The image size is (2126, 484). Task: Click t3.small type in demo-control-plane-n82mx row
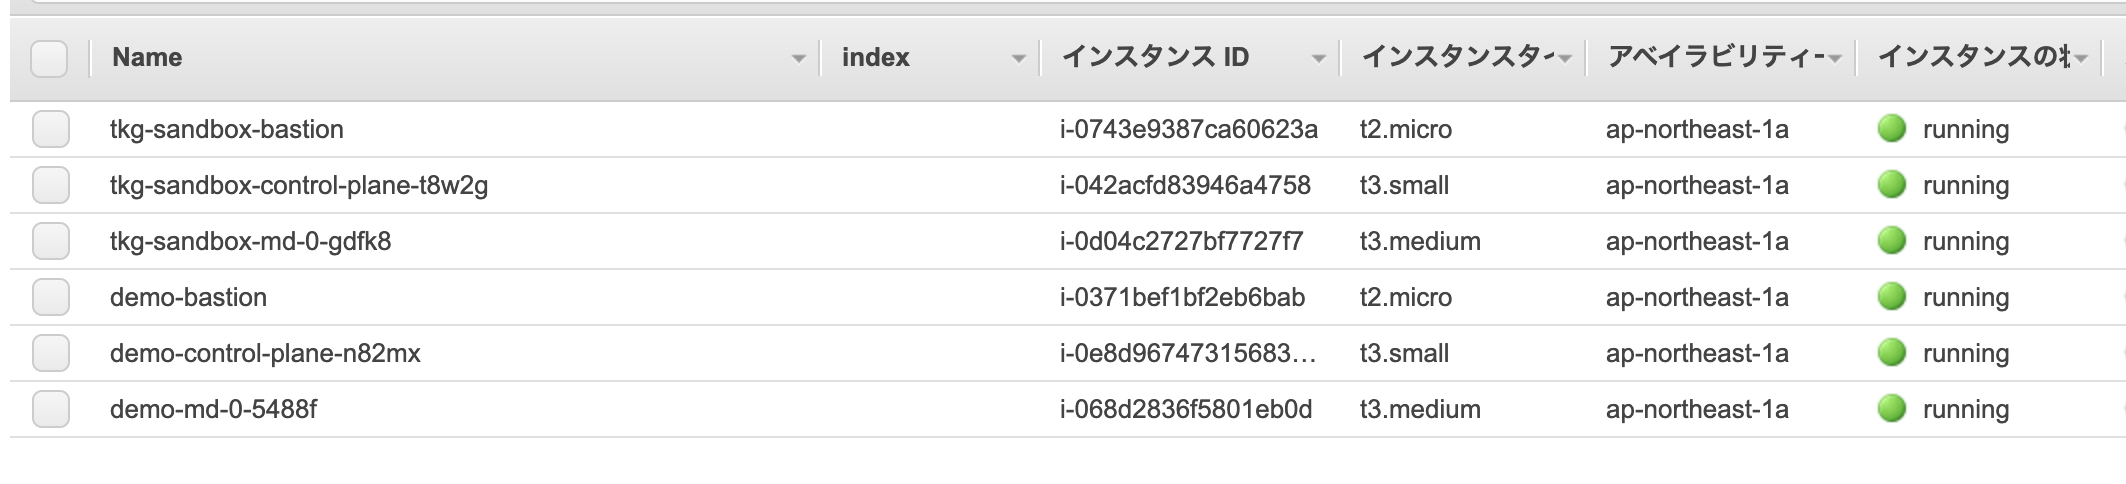coord(1405,353)
